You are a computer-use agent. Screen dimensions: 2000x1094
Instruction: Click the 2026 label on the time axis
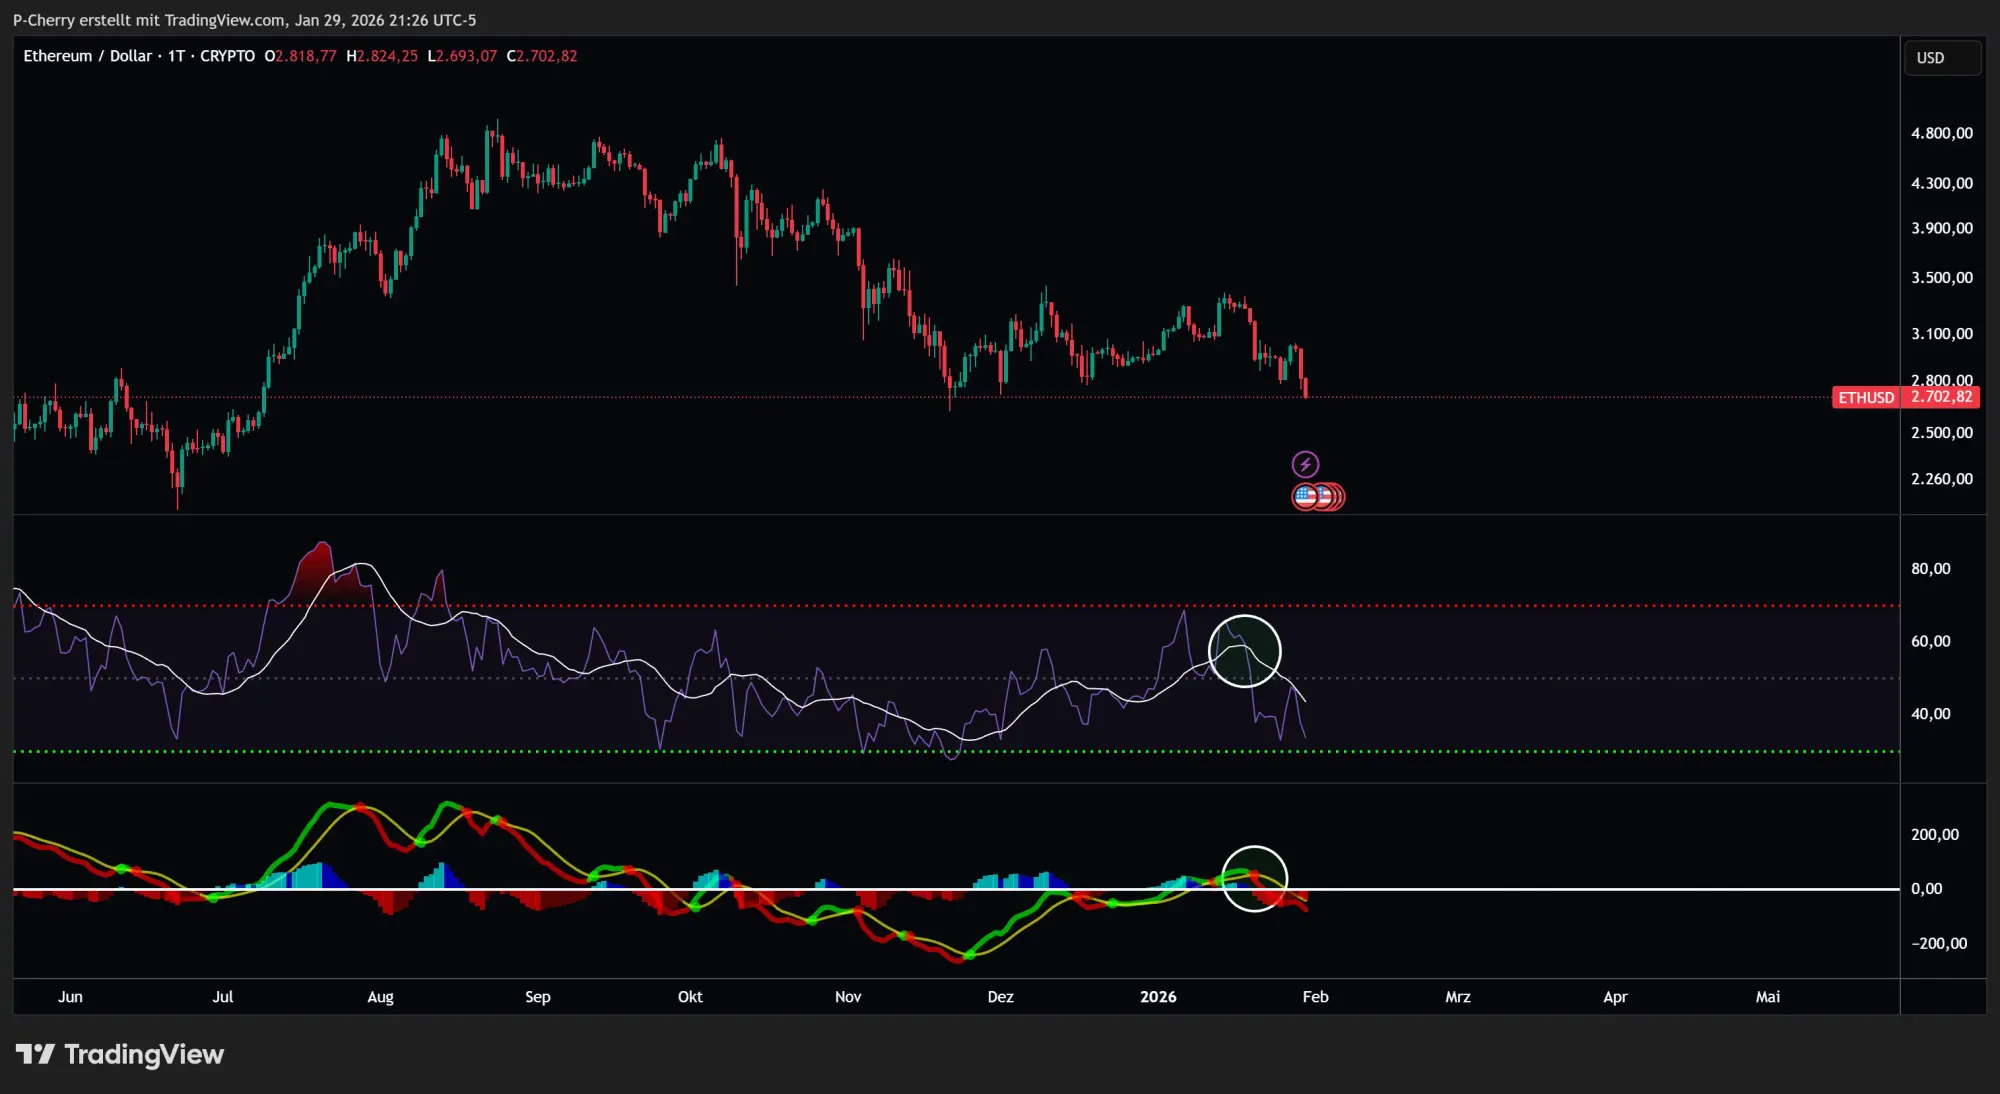tap(1159, 997)
